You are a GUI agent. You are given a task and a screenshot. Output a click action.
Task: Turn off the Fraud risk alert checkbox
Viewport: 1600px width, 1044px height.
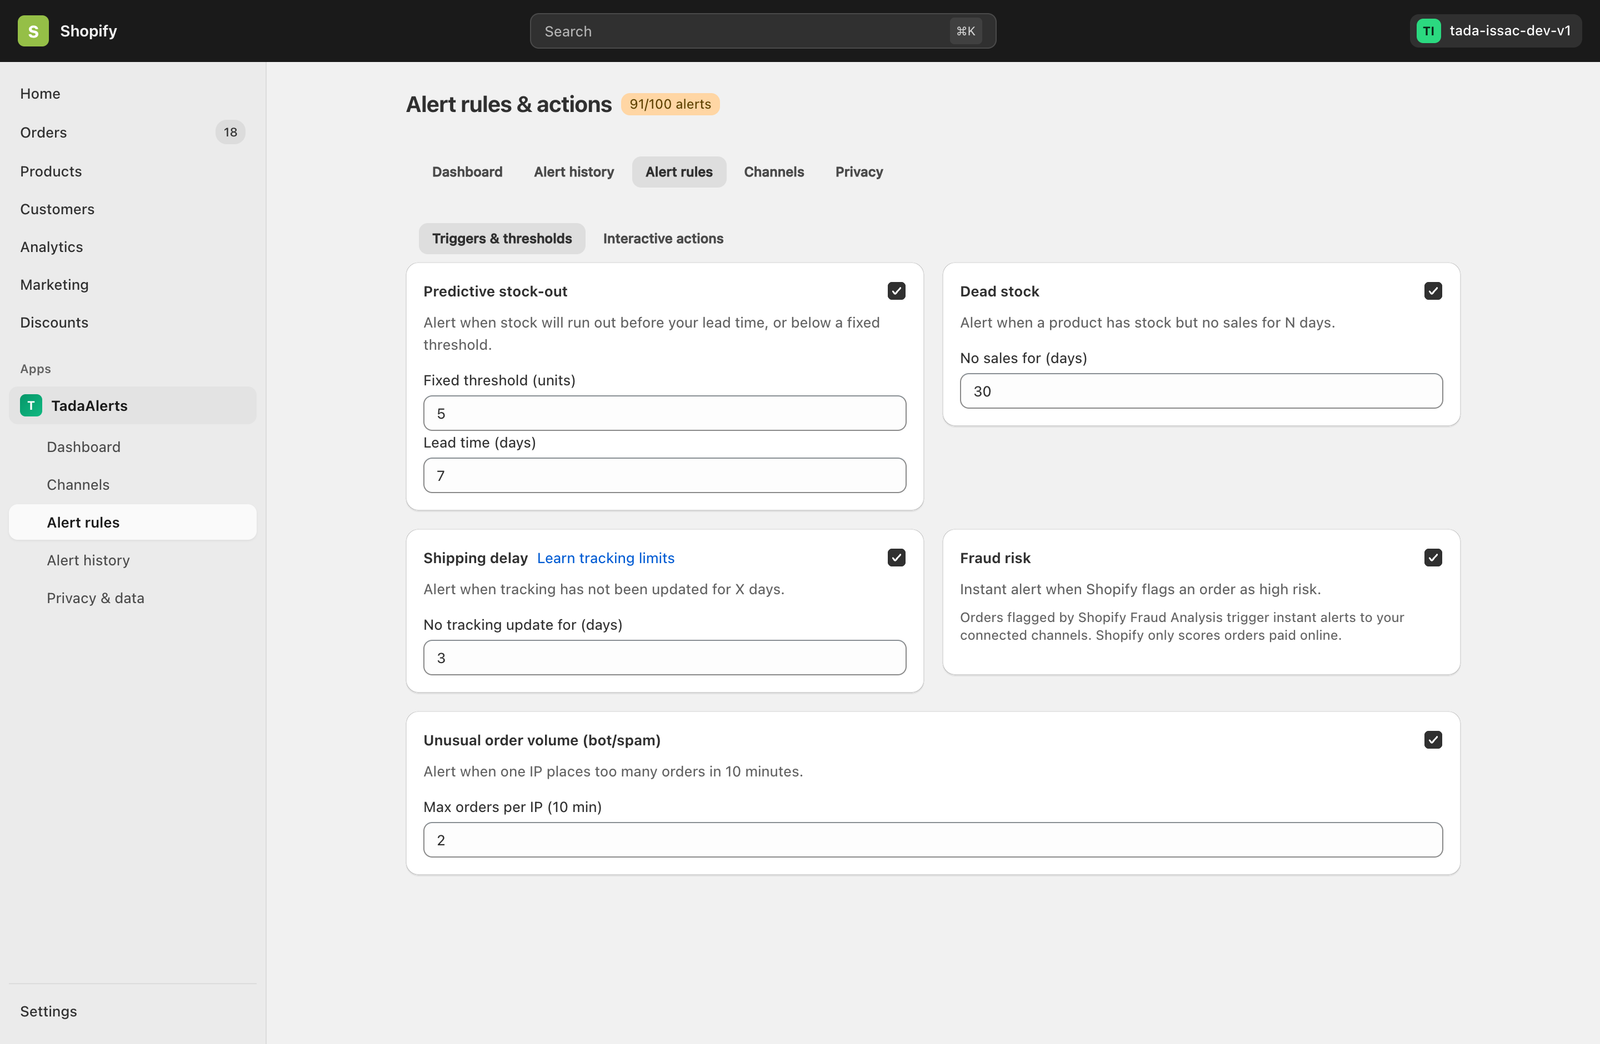click(x=1433, y=558)
